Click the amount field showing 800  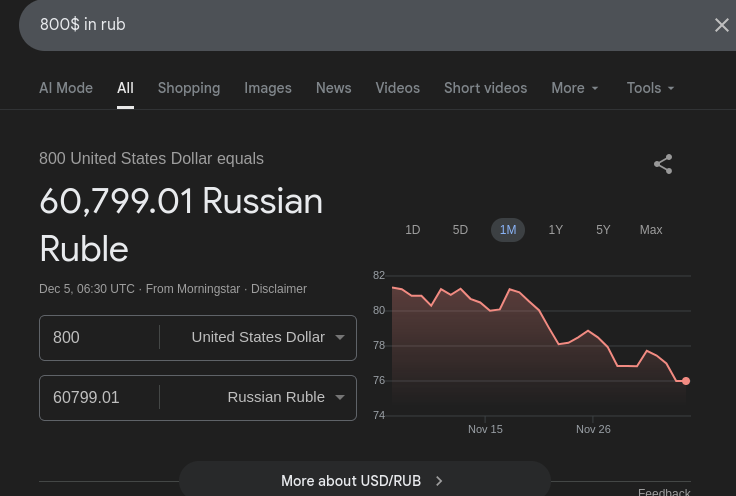coord(100,338)
